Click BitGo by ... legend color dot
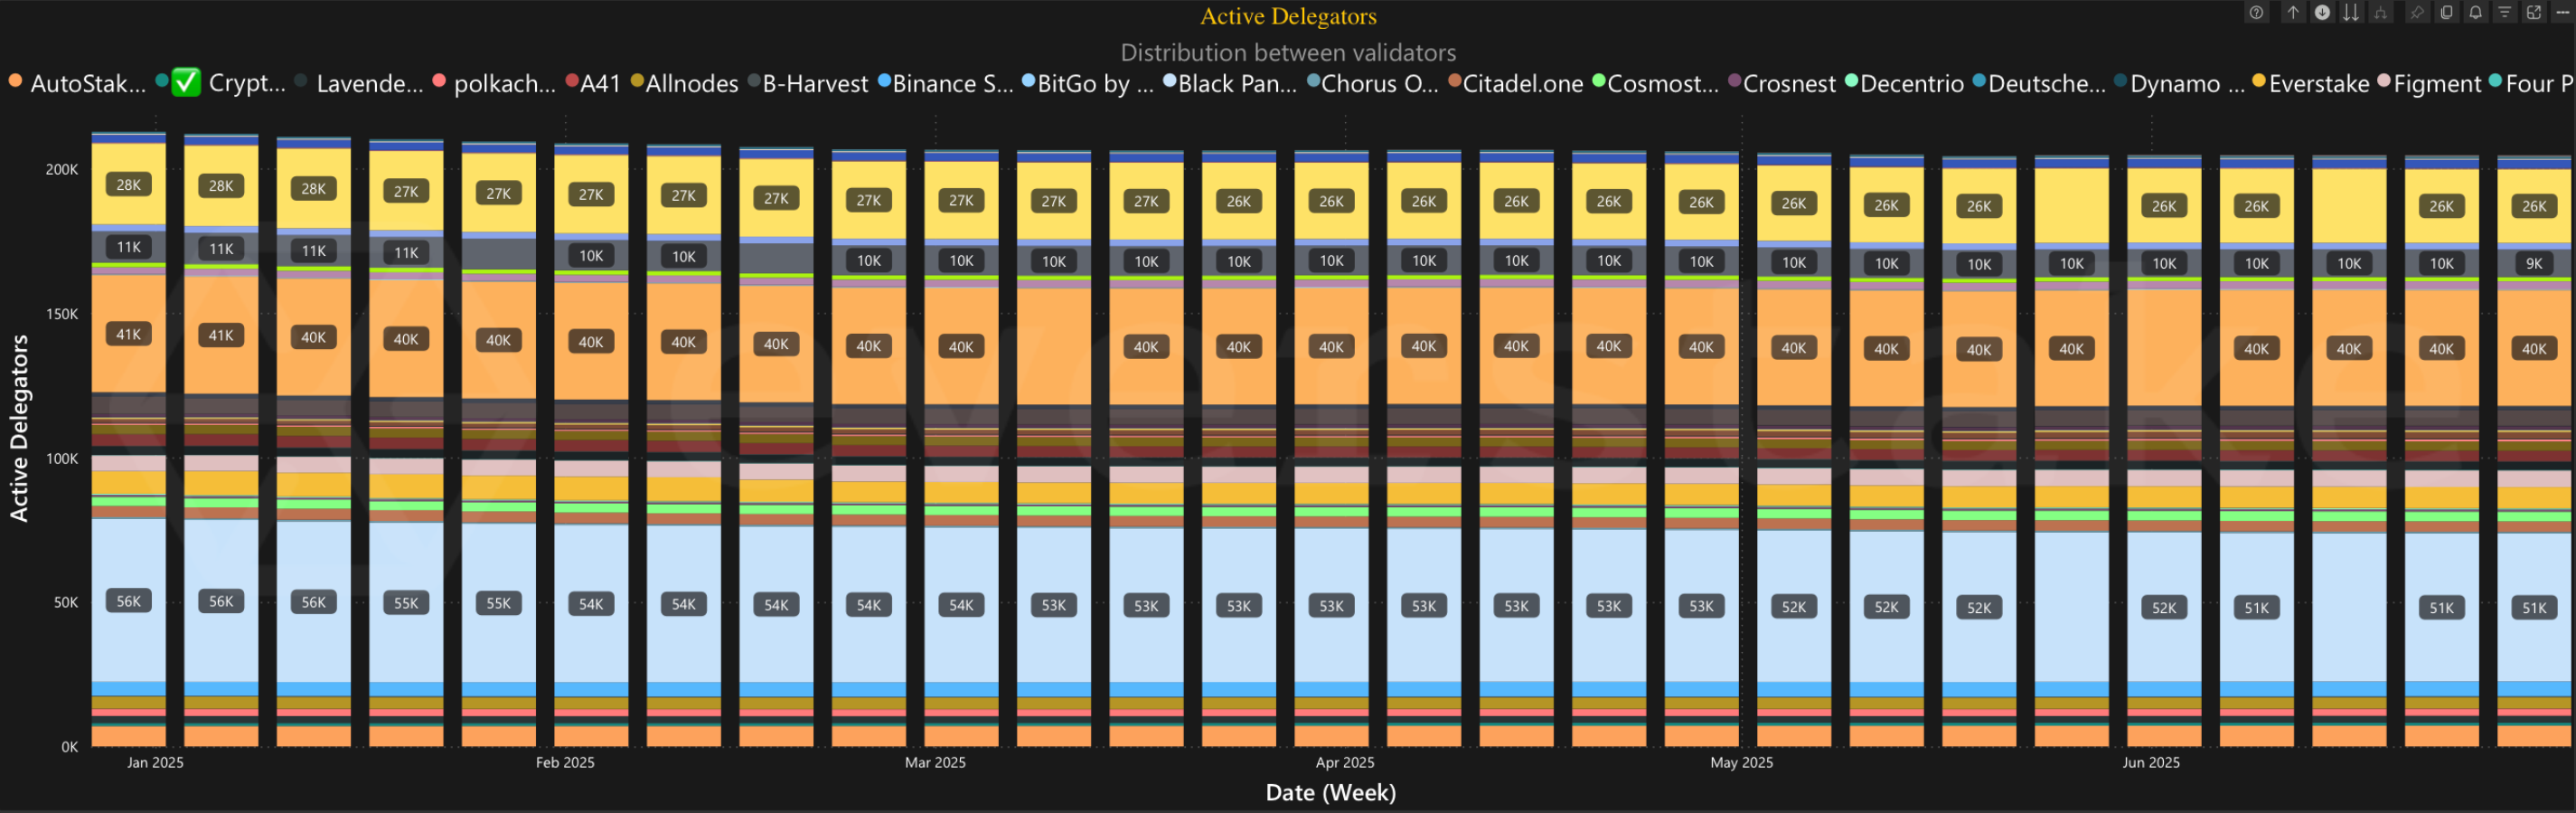This screenshot has height=813, width=2576. click(1028, 81)
